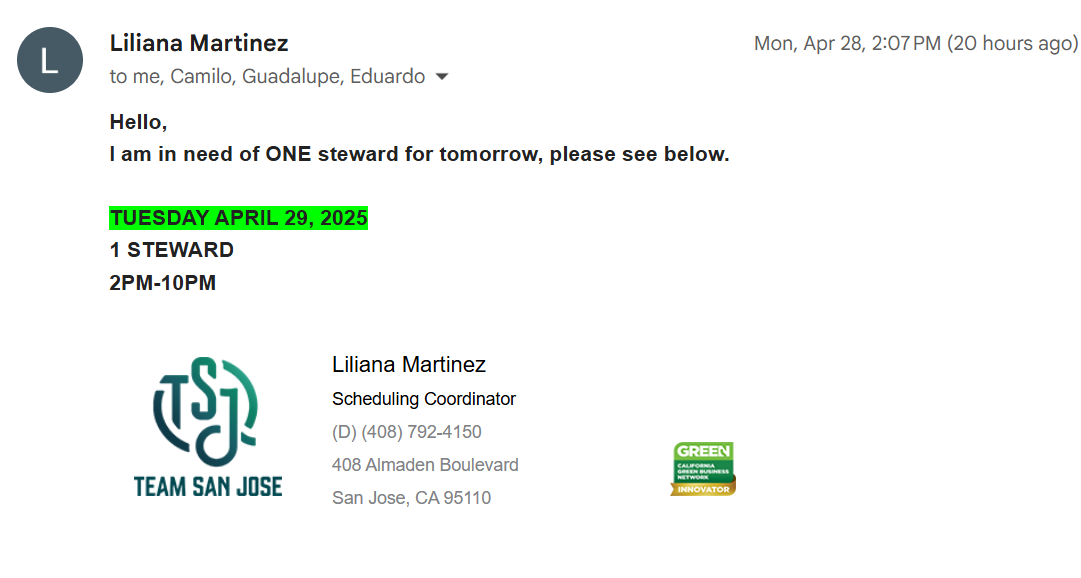Click the green highlighted TUESDAY APRIL 29, 2025 text

[239, 218]
